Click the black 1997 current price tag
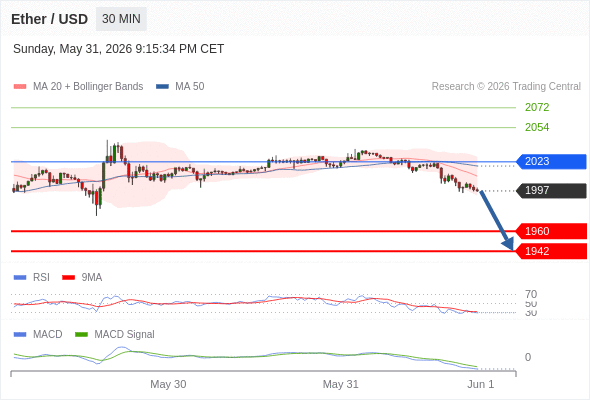This screenshot has width=590, height=400. (551, 190)
